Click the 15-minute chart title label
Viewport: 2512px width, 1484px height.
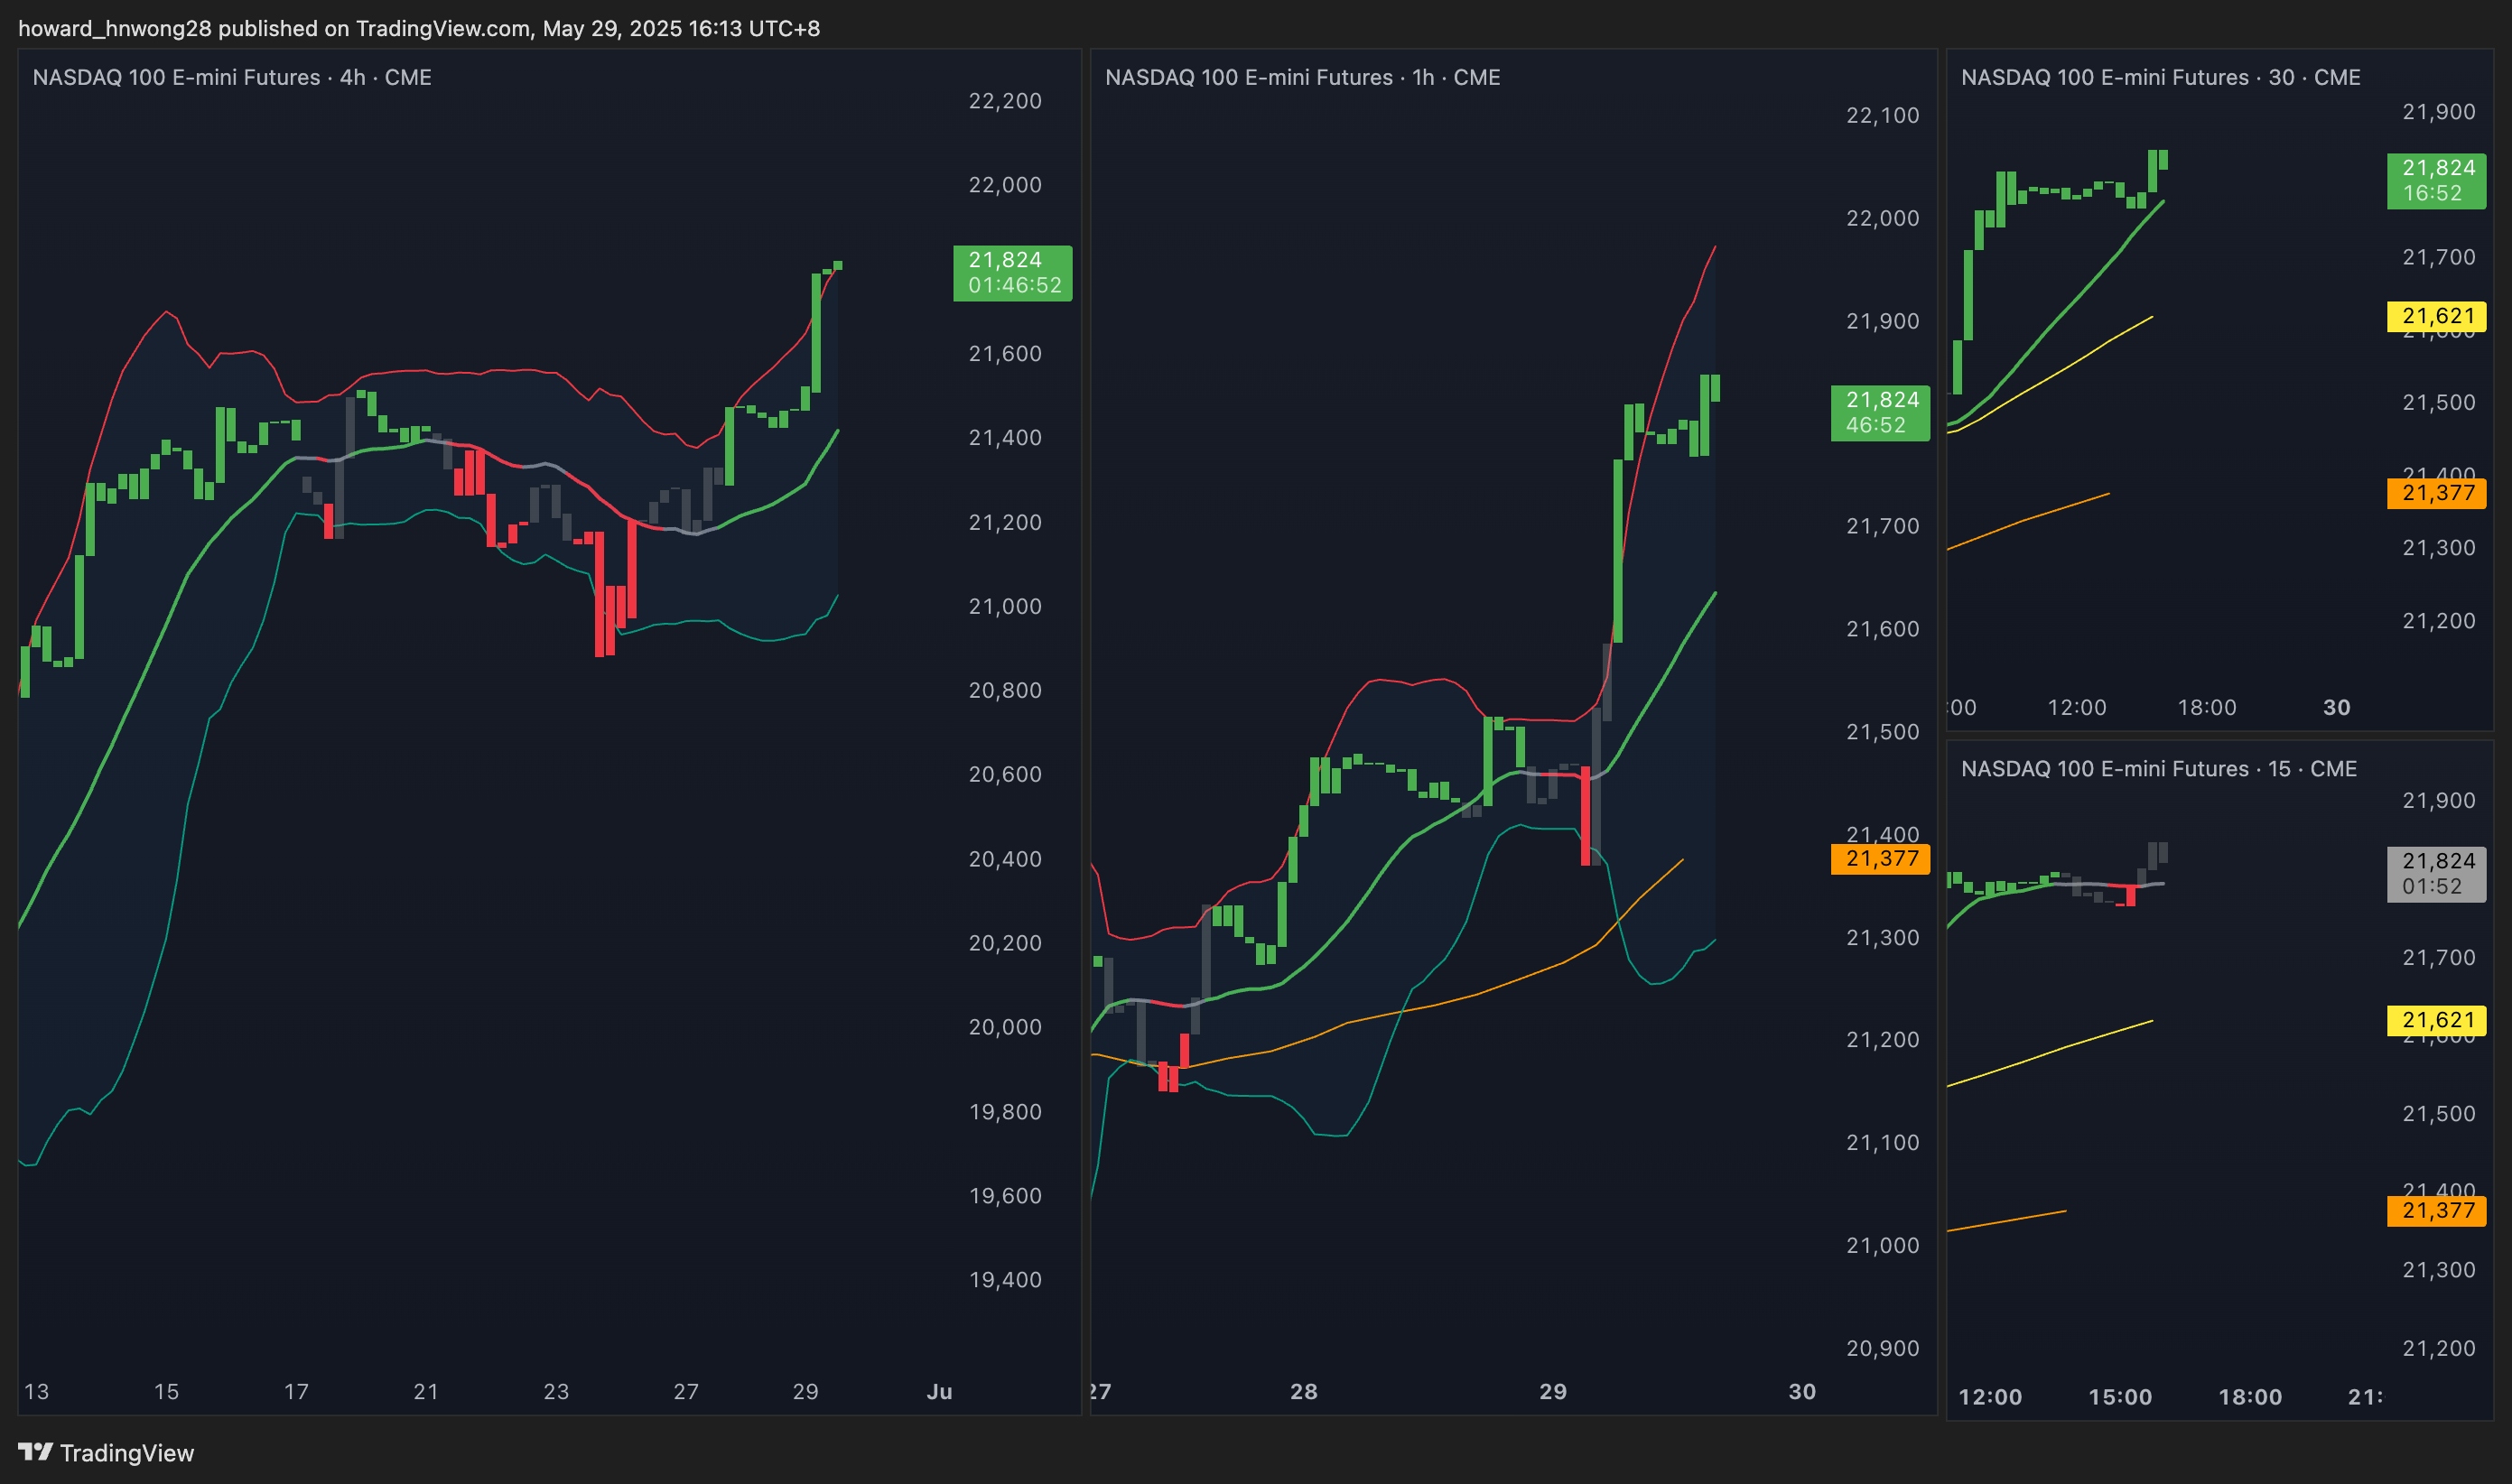click(x=2158, y=768)
